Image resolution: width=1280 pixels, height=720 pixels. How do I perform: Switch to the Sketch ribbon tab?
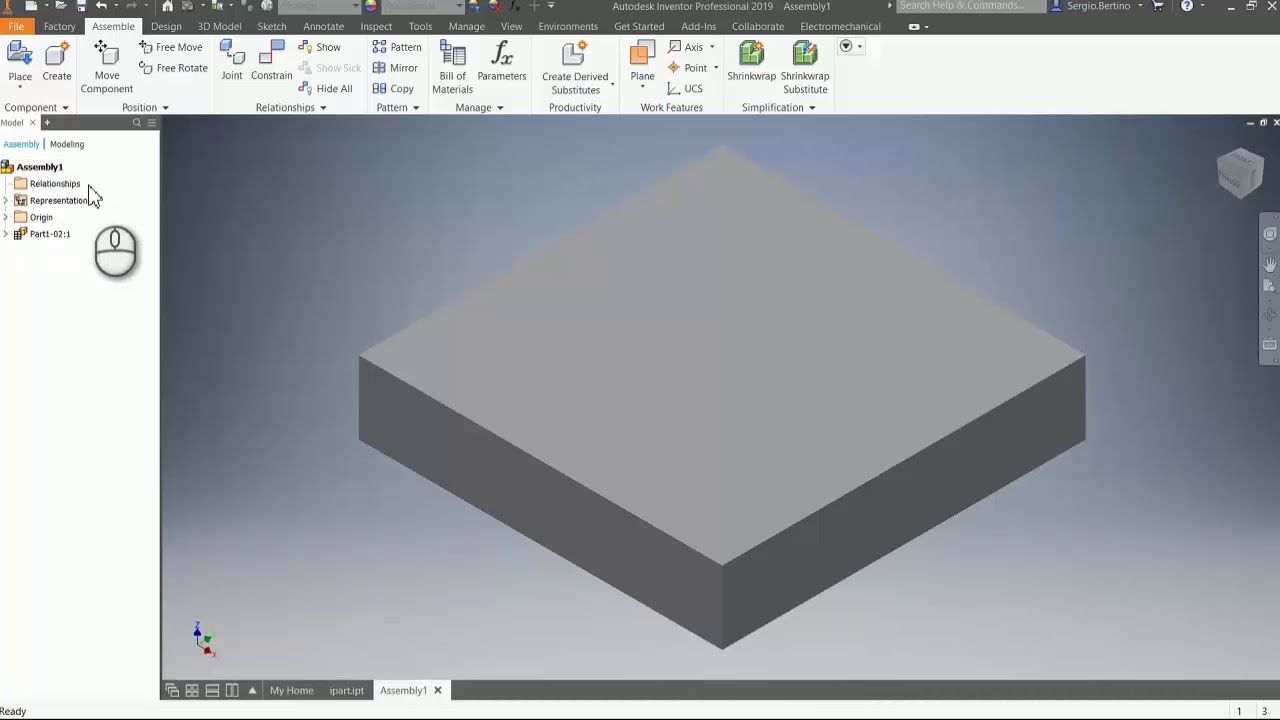tap(272, 26)
